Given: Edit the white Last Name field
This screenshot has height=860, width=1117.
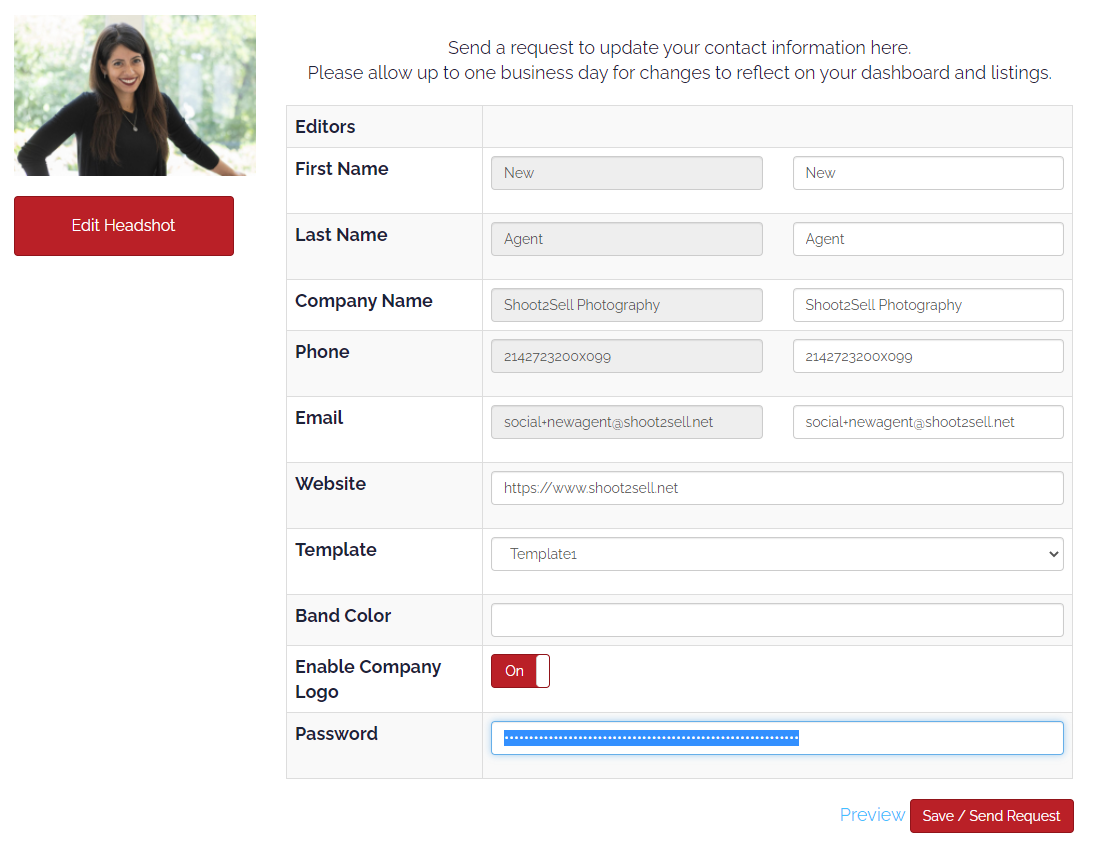Looking at the screenshot, I should (x=928, y=239).
